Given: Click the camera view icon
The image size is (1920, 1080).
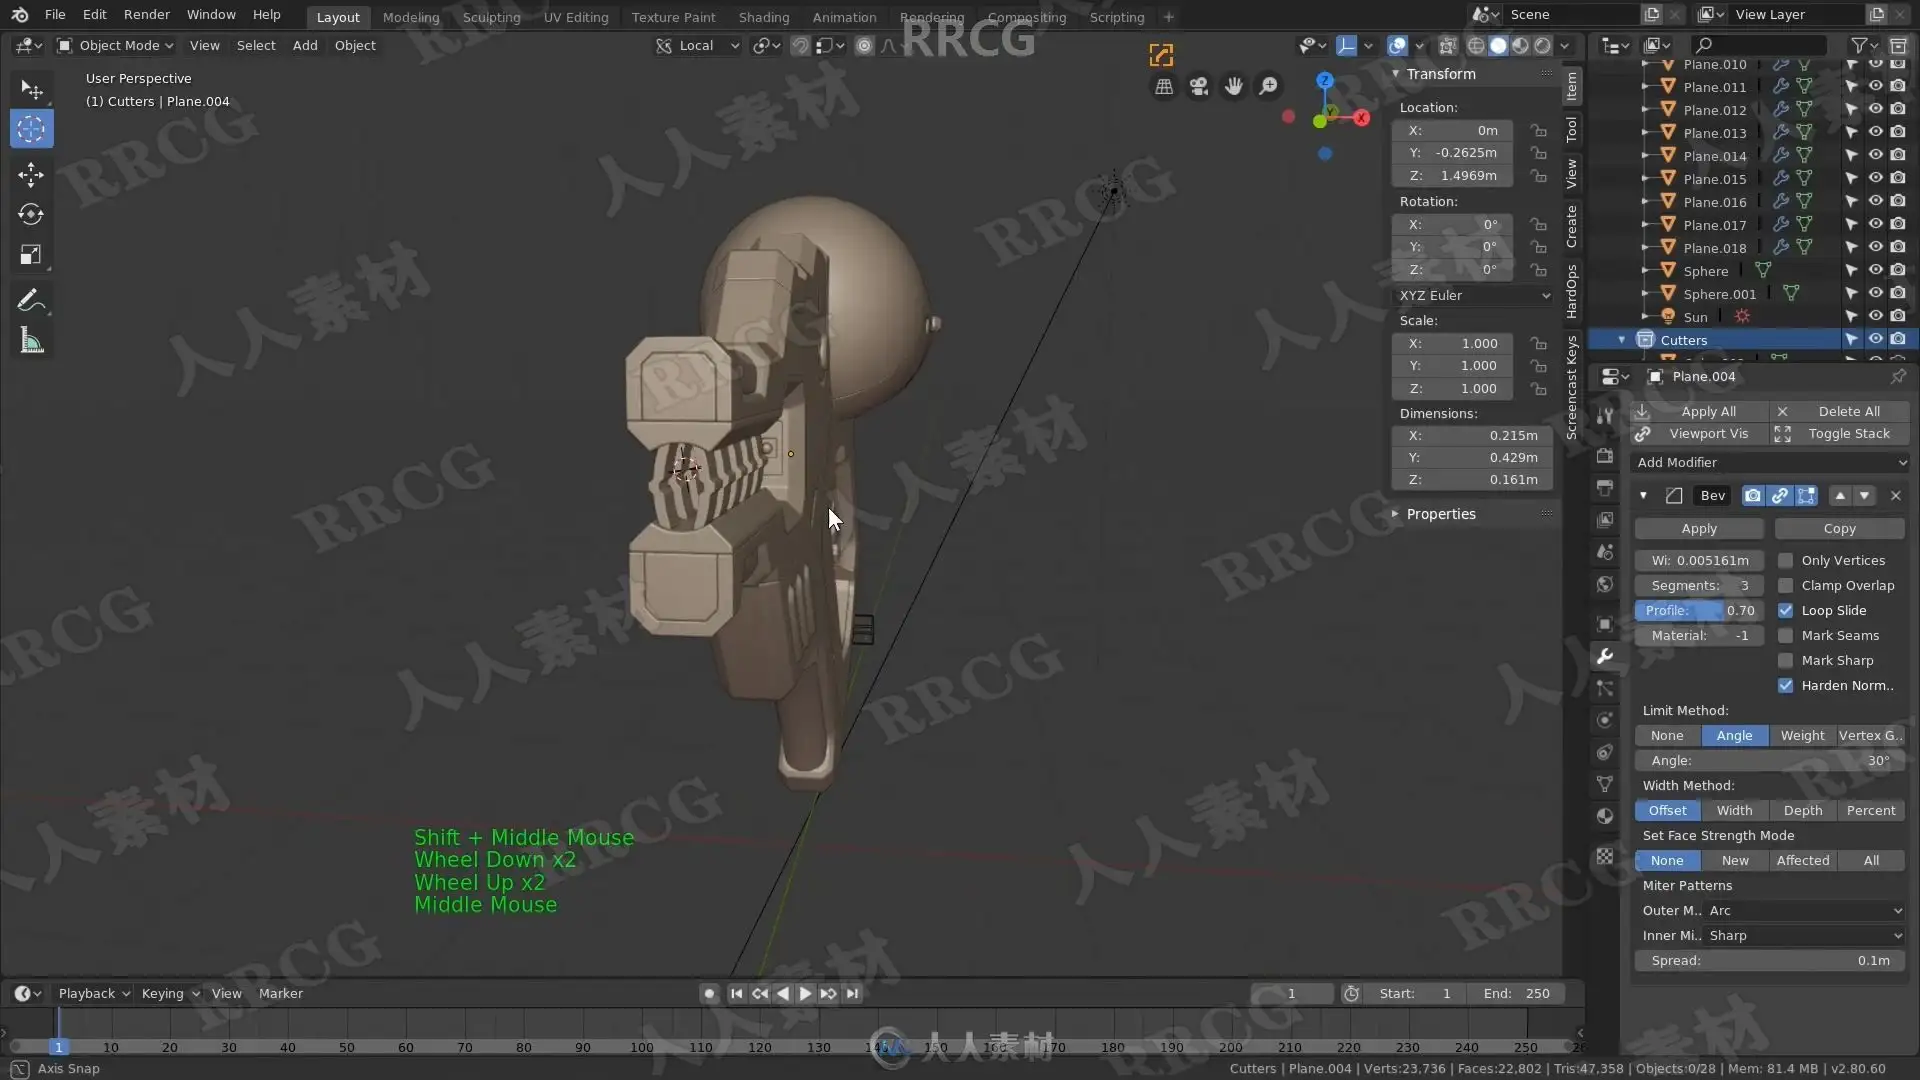Looking at the screenshot, I should coord(1199,87).
